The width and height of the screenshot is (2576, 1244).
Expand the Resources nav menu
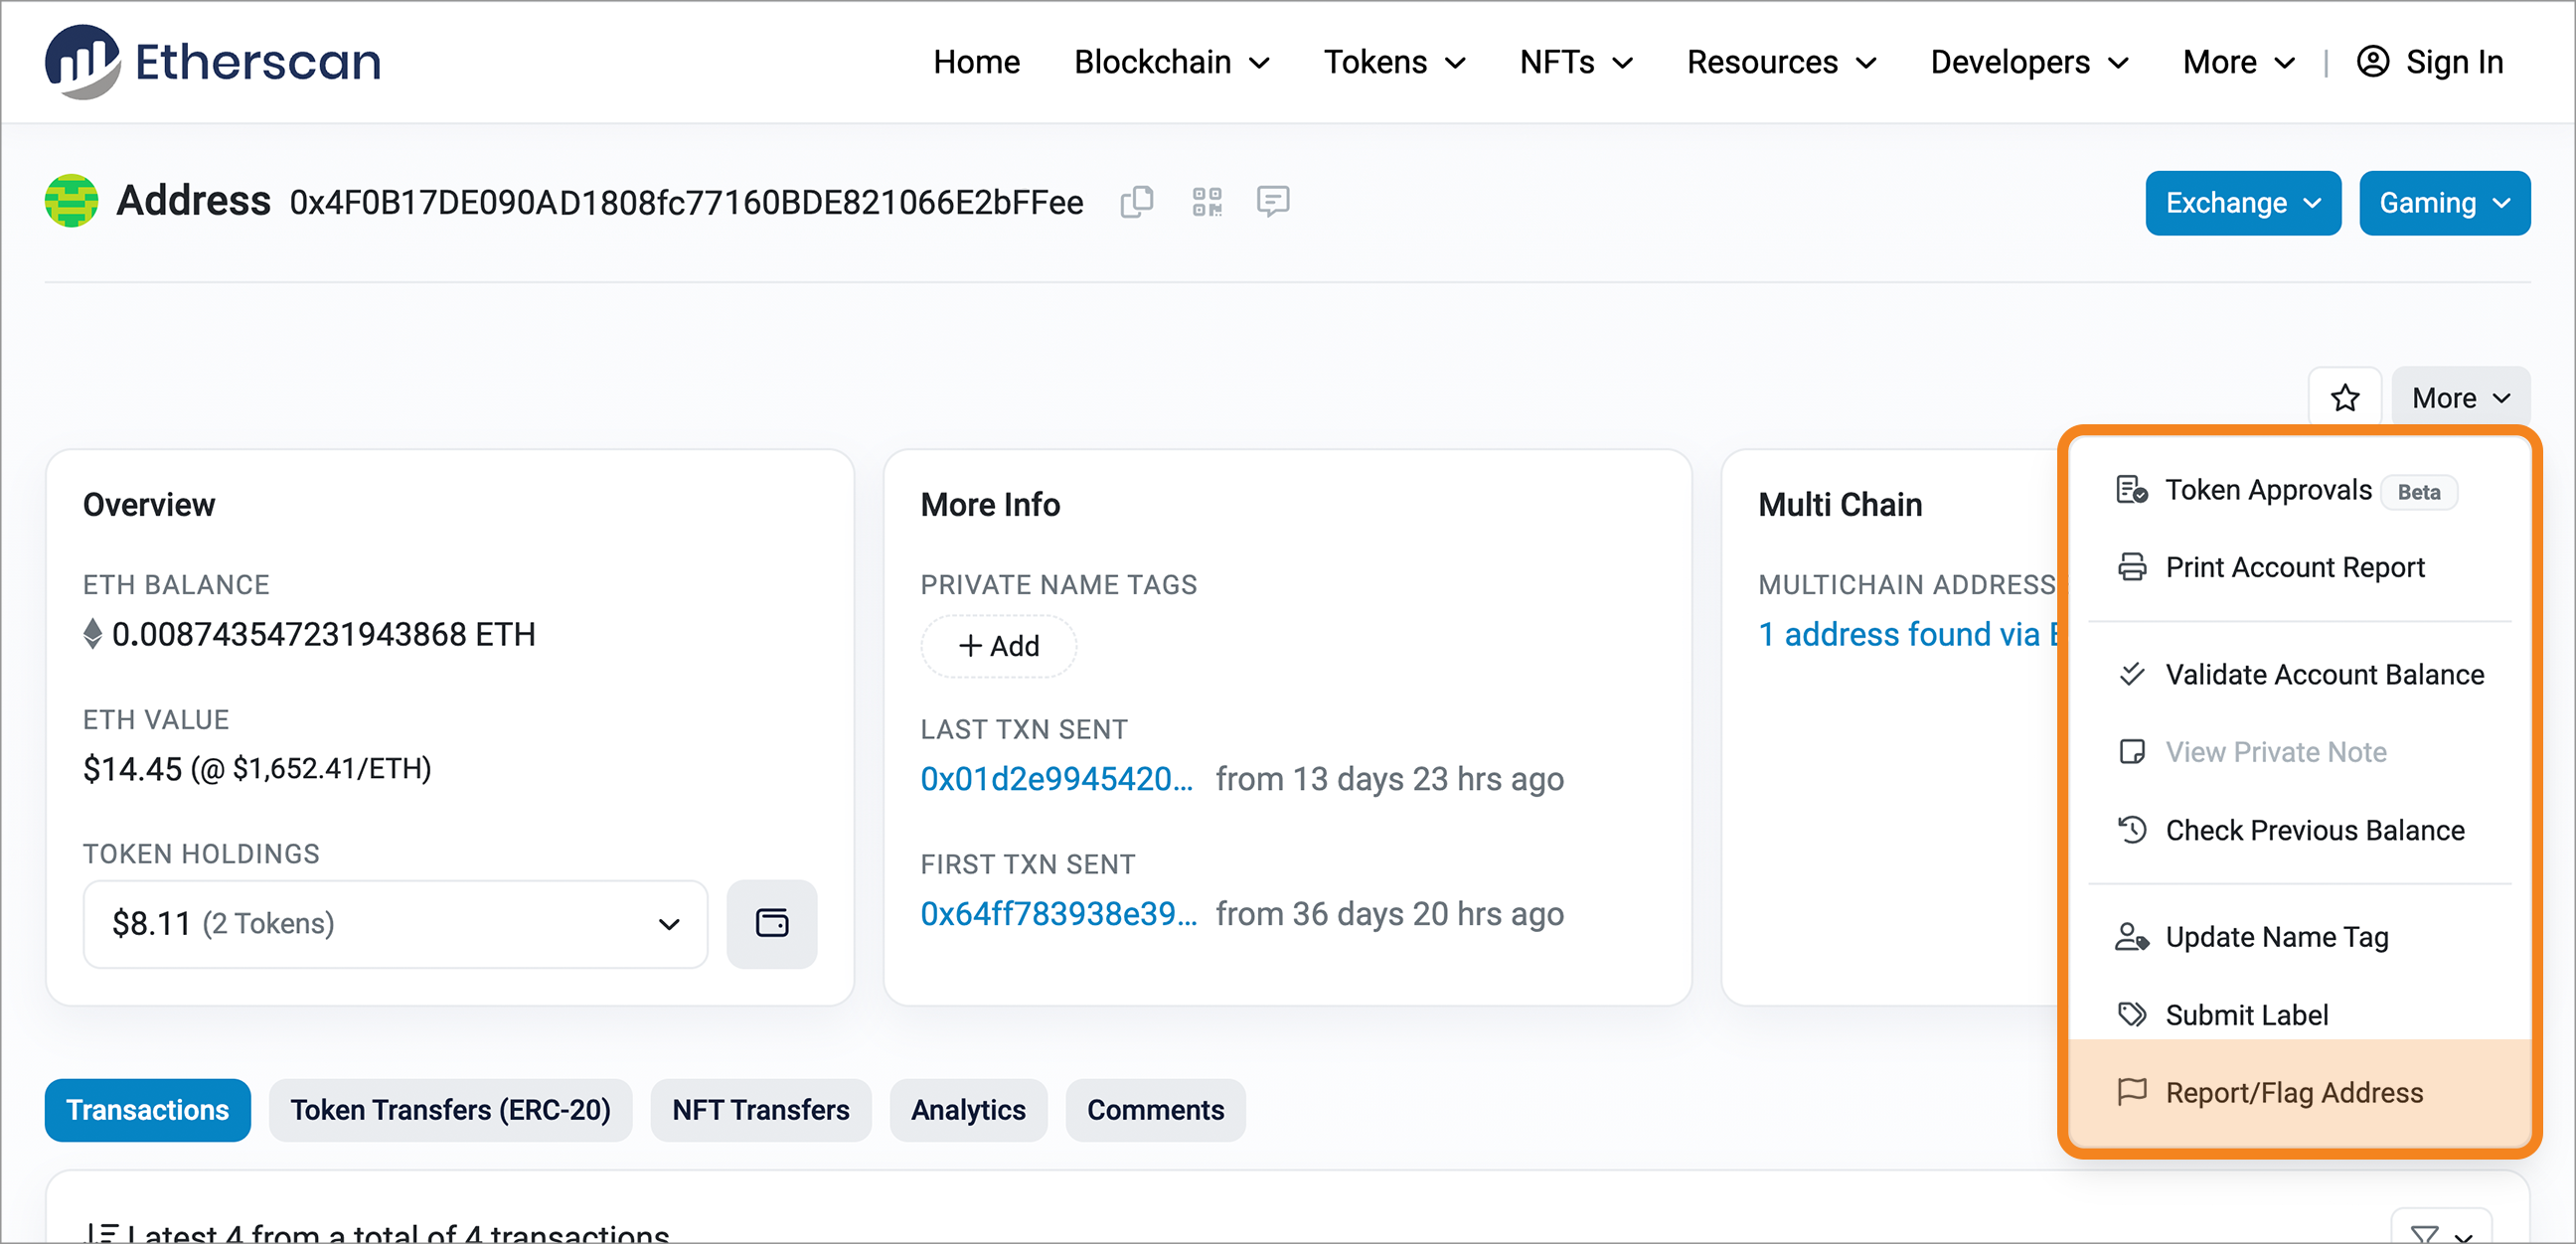pos(1781,62)
